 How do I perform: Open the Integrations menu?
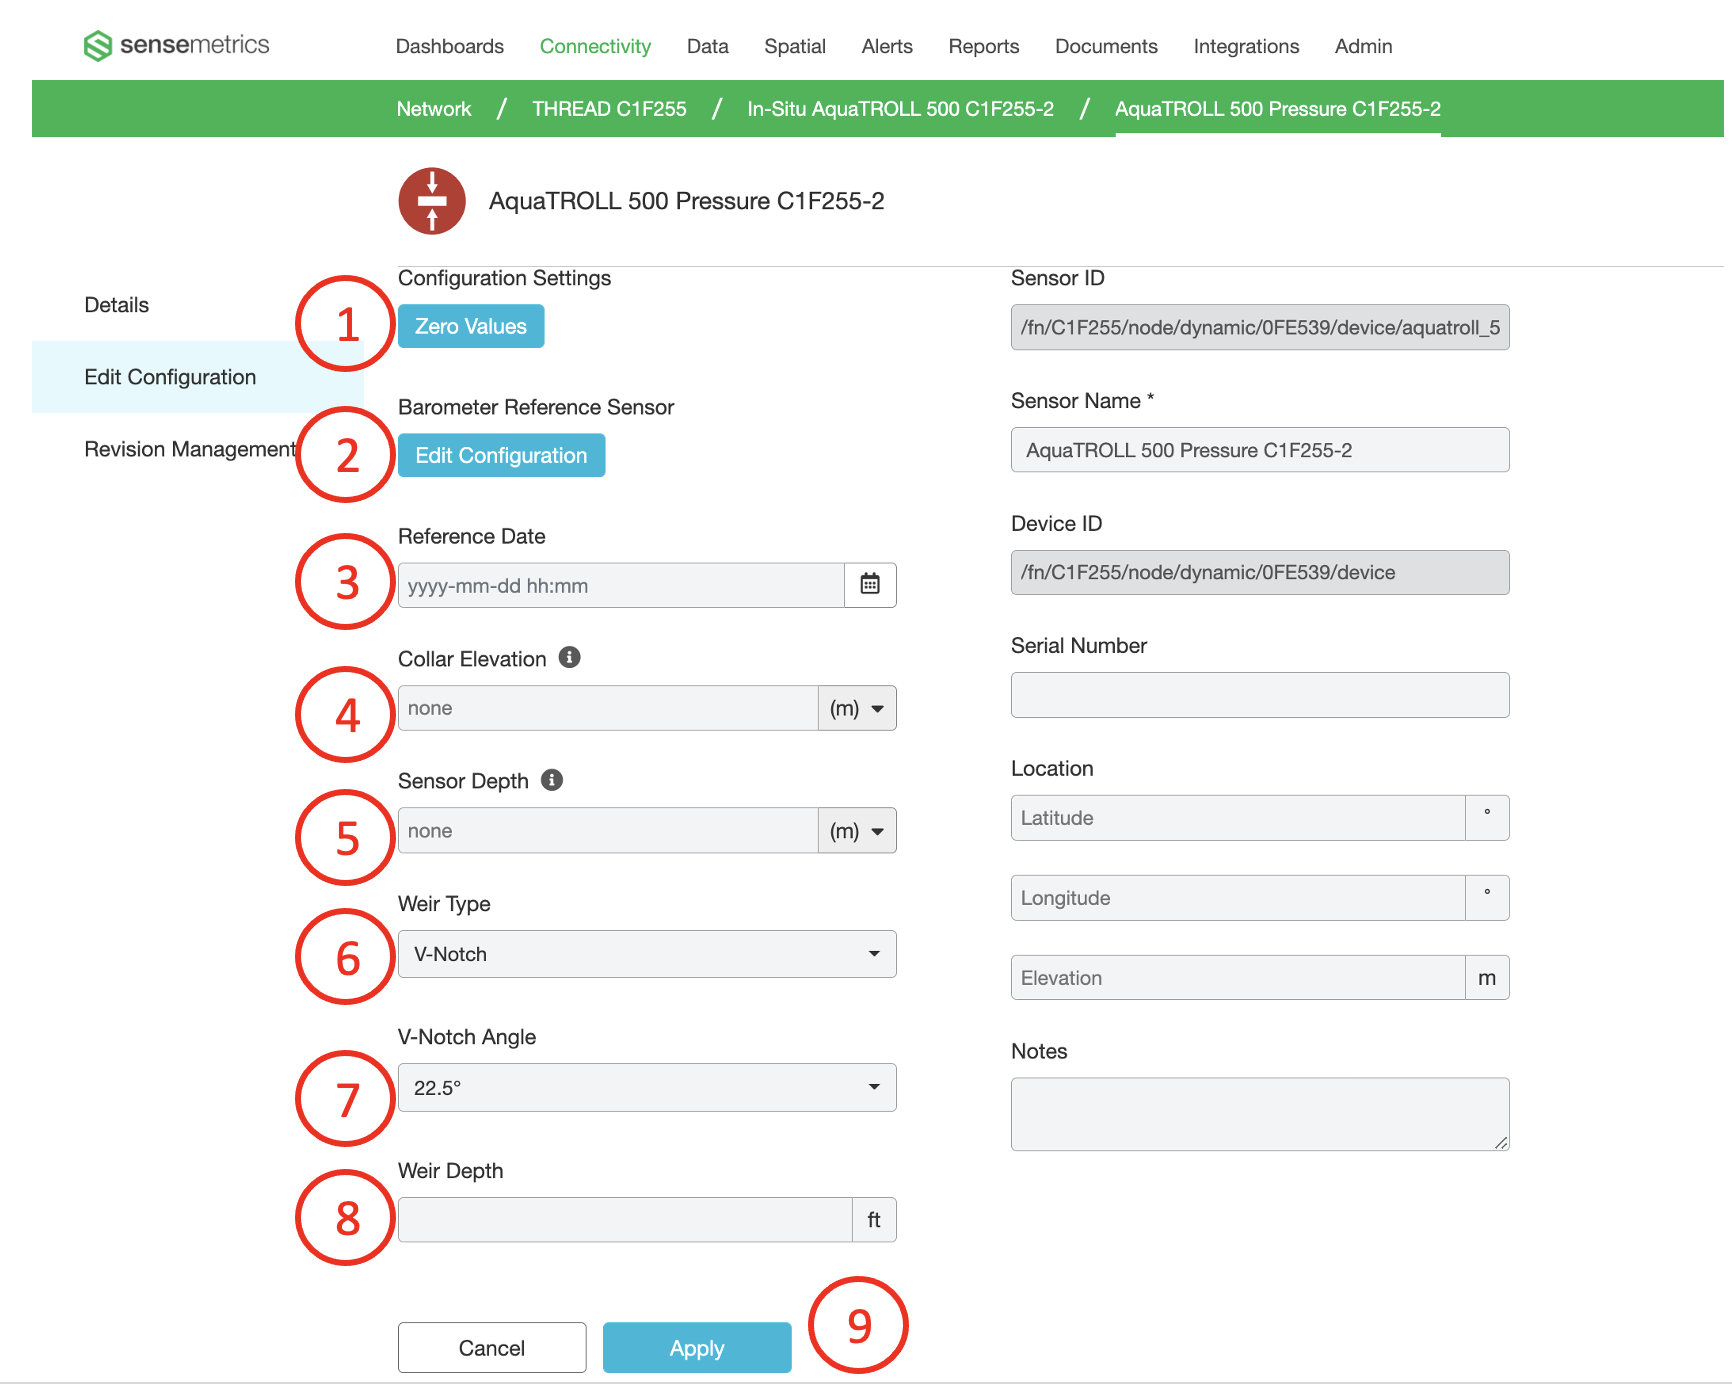[1246, 46]
